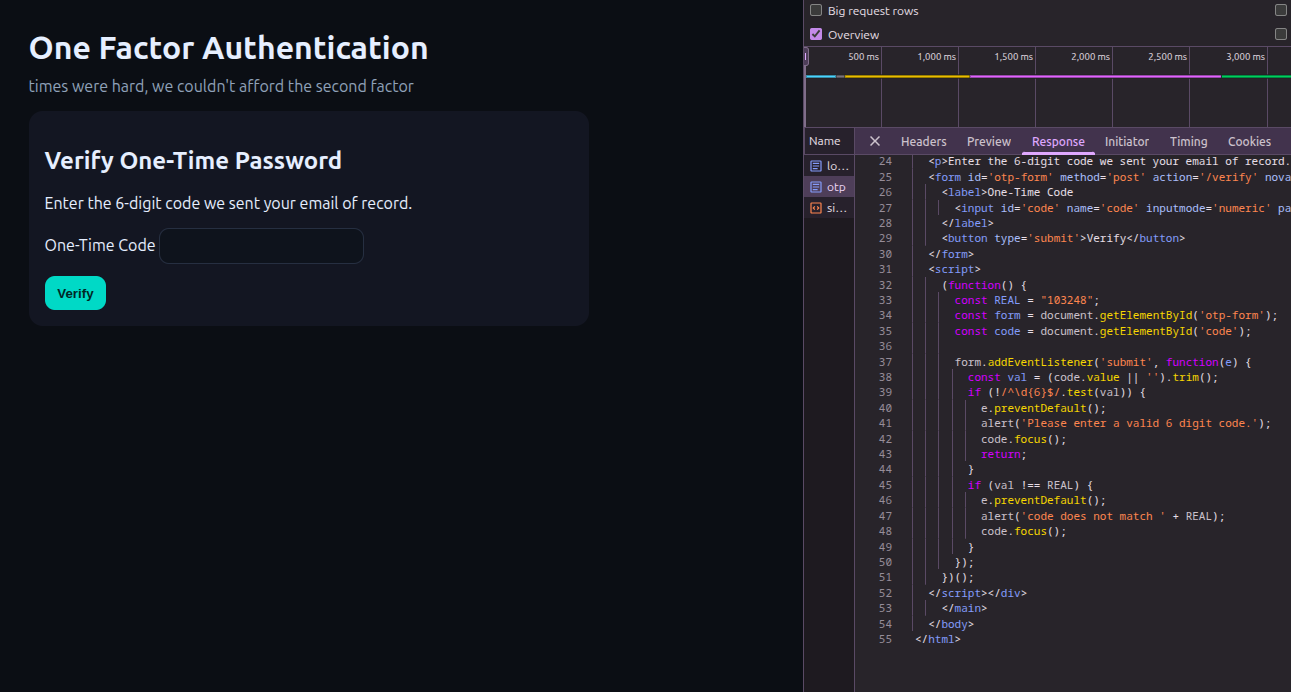Open the Preview tab
This screenshot has height=692, width=1291.
pos(989,142)
